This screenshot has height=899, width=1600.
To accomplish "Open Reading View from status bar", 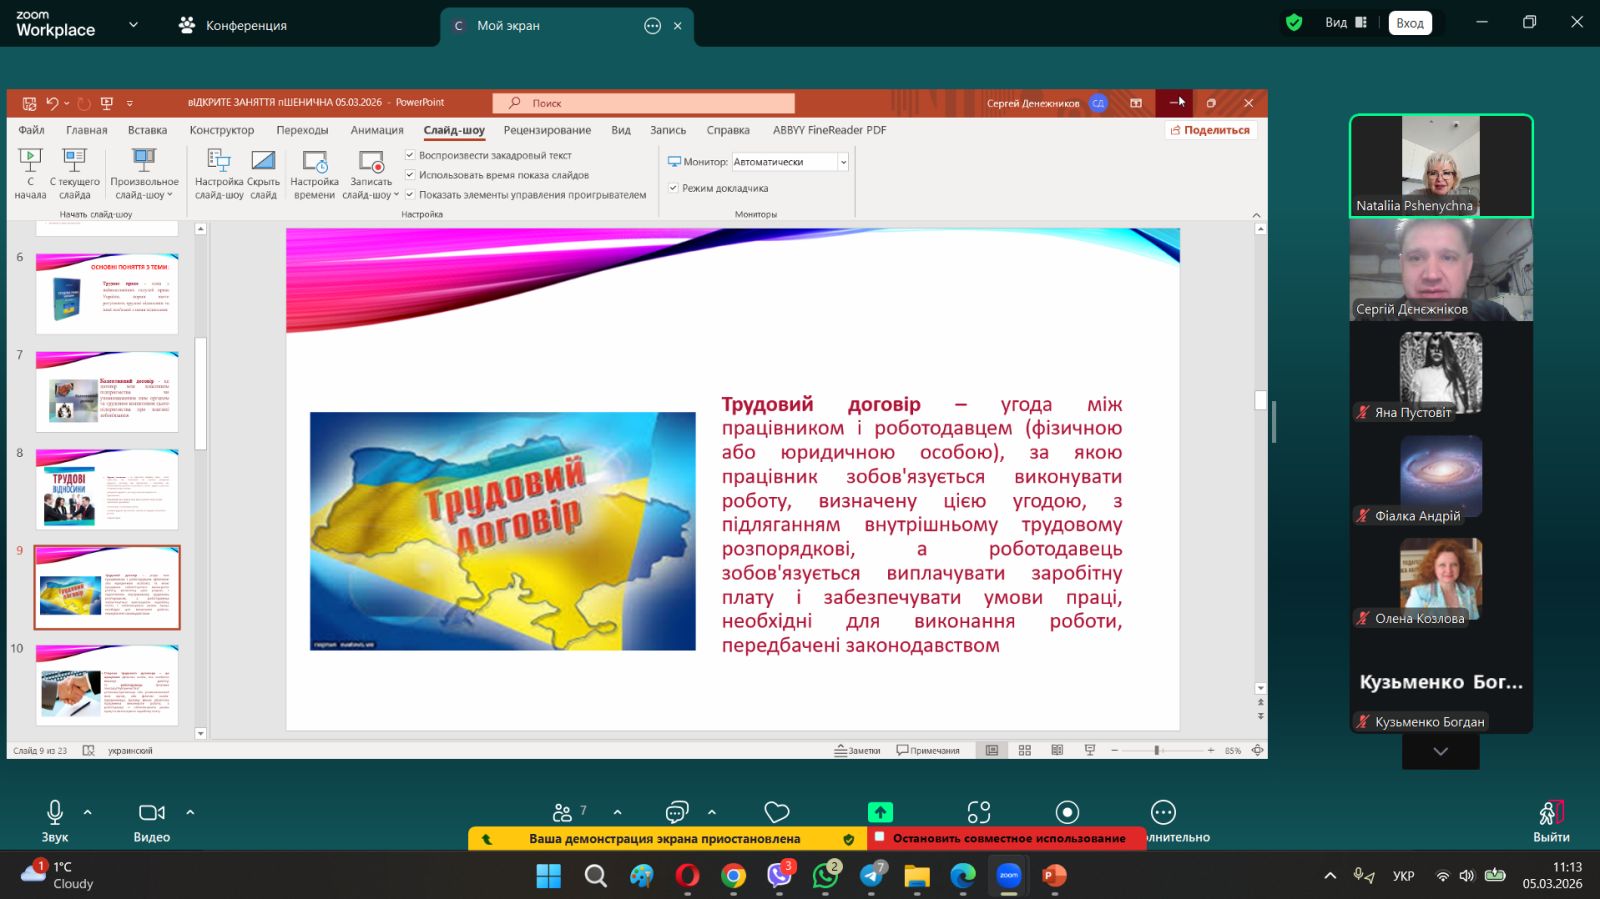I will point(1057,750).
